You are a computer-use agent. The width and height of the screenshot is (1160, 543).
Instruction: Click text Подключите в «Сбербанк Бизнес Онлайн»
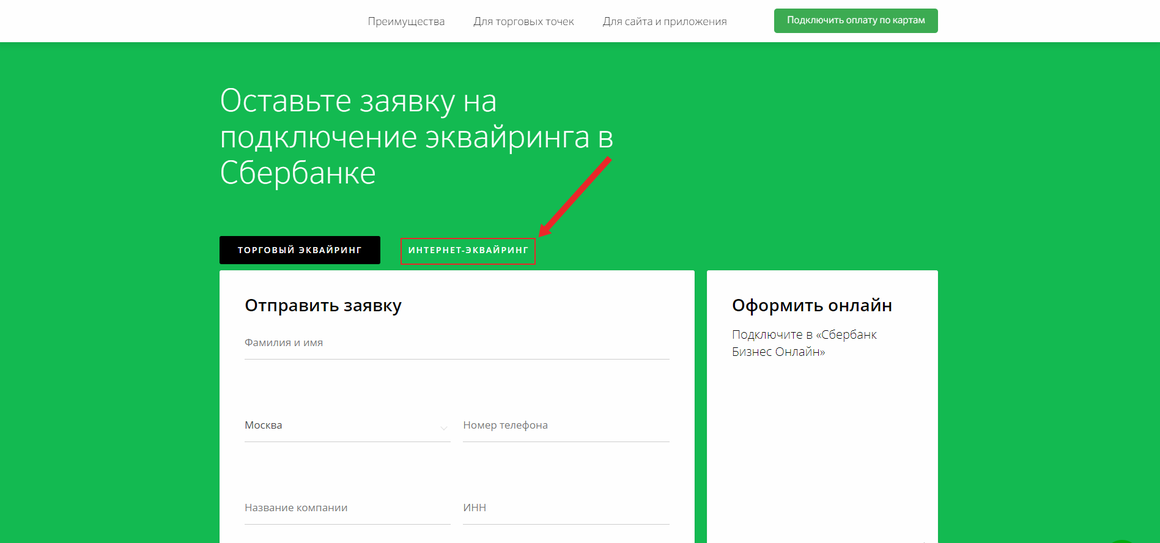tap(804, 344)
